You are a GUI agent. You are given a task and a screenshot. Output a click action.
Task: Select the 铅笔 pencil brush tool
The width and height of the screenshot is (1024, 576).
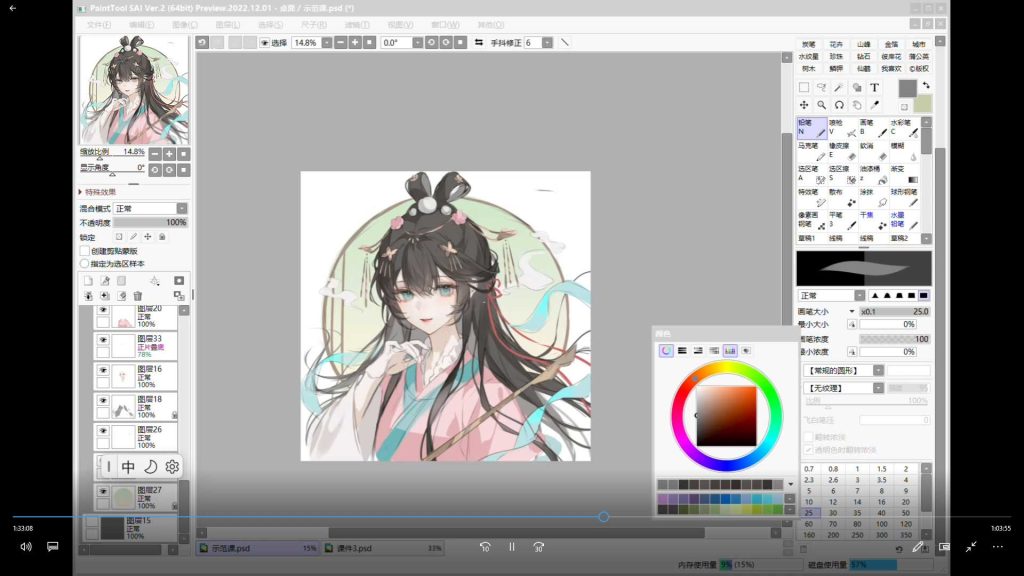[x=811, y=127]
